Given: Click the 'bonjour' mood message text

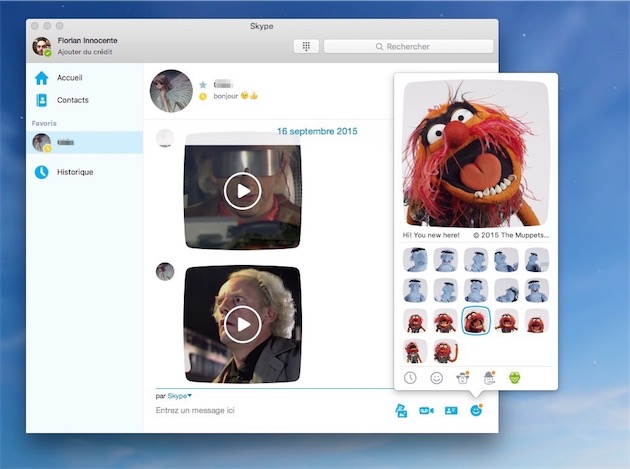Looking at the screenshot, I should point(226,96).
